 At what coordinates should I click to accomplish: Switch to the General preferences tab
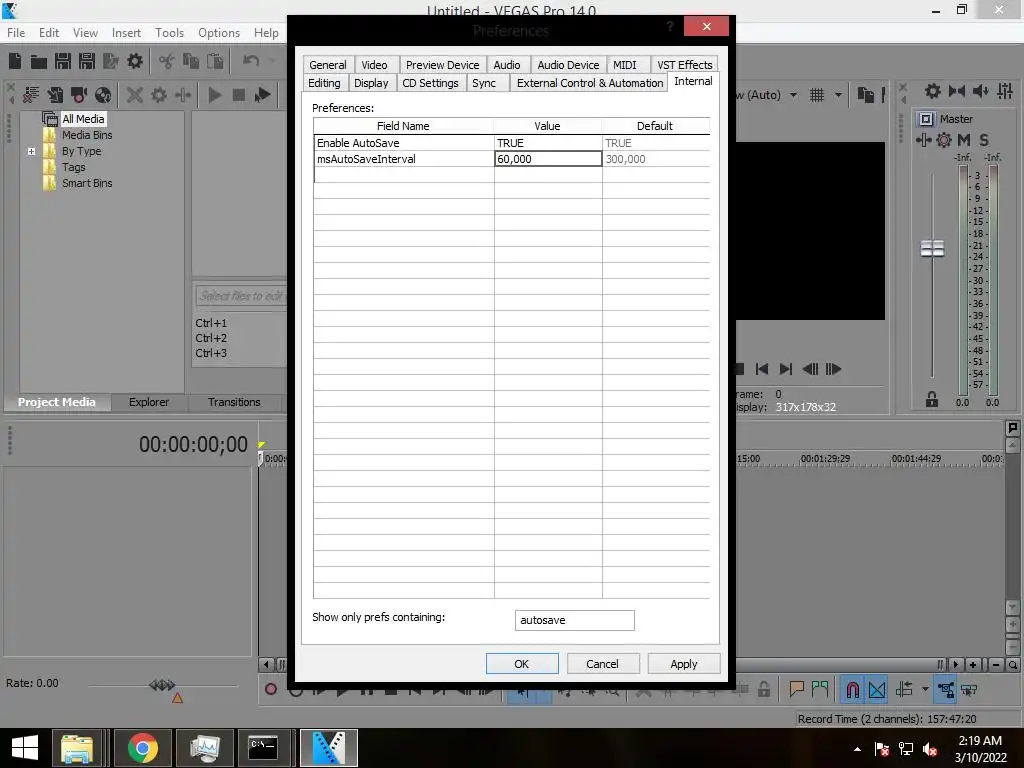pos(328,65)
